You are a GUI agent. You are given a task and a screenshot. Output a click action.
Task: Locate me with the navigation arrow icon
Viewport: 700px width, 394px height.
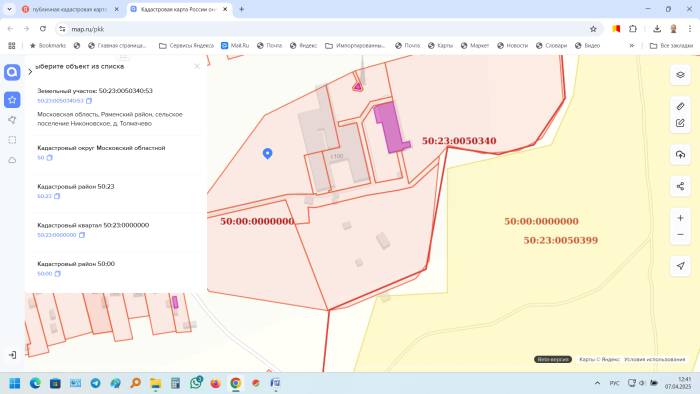[x=680, y=265]
